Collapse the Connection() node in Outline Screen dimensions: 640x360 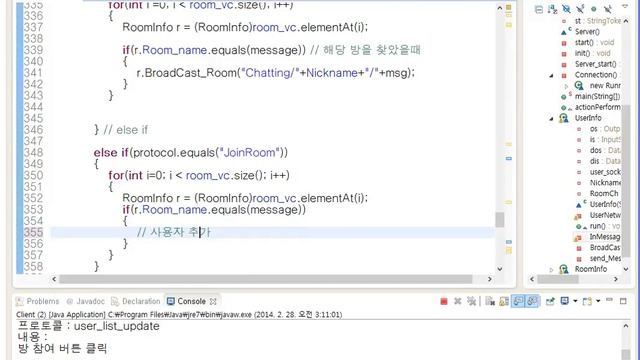pyautogui.click(x=551, y=75)
